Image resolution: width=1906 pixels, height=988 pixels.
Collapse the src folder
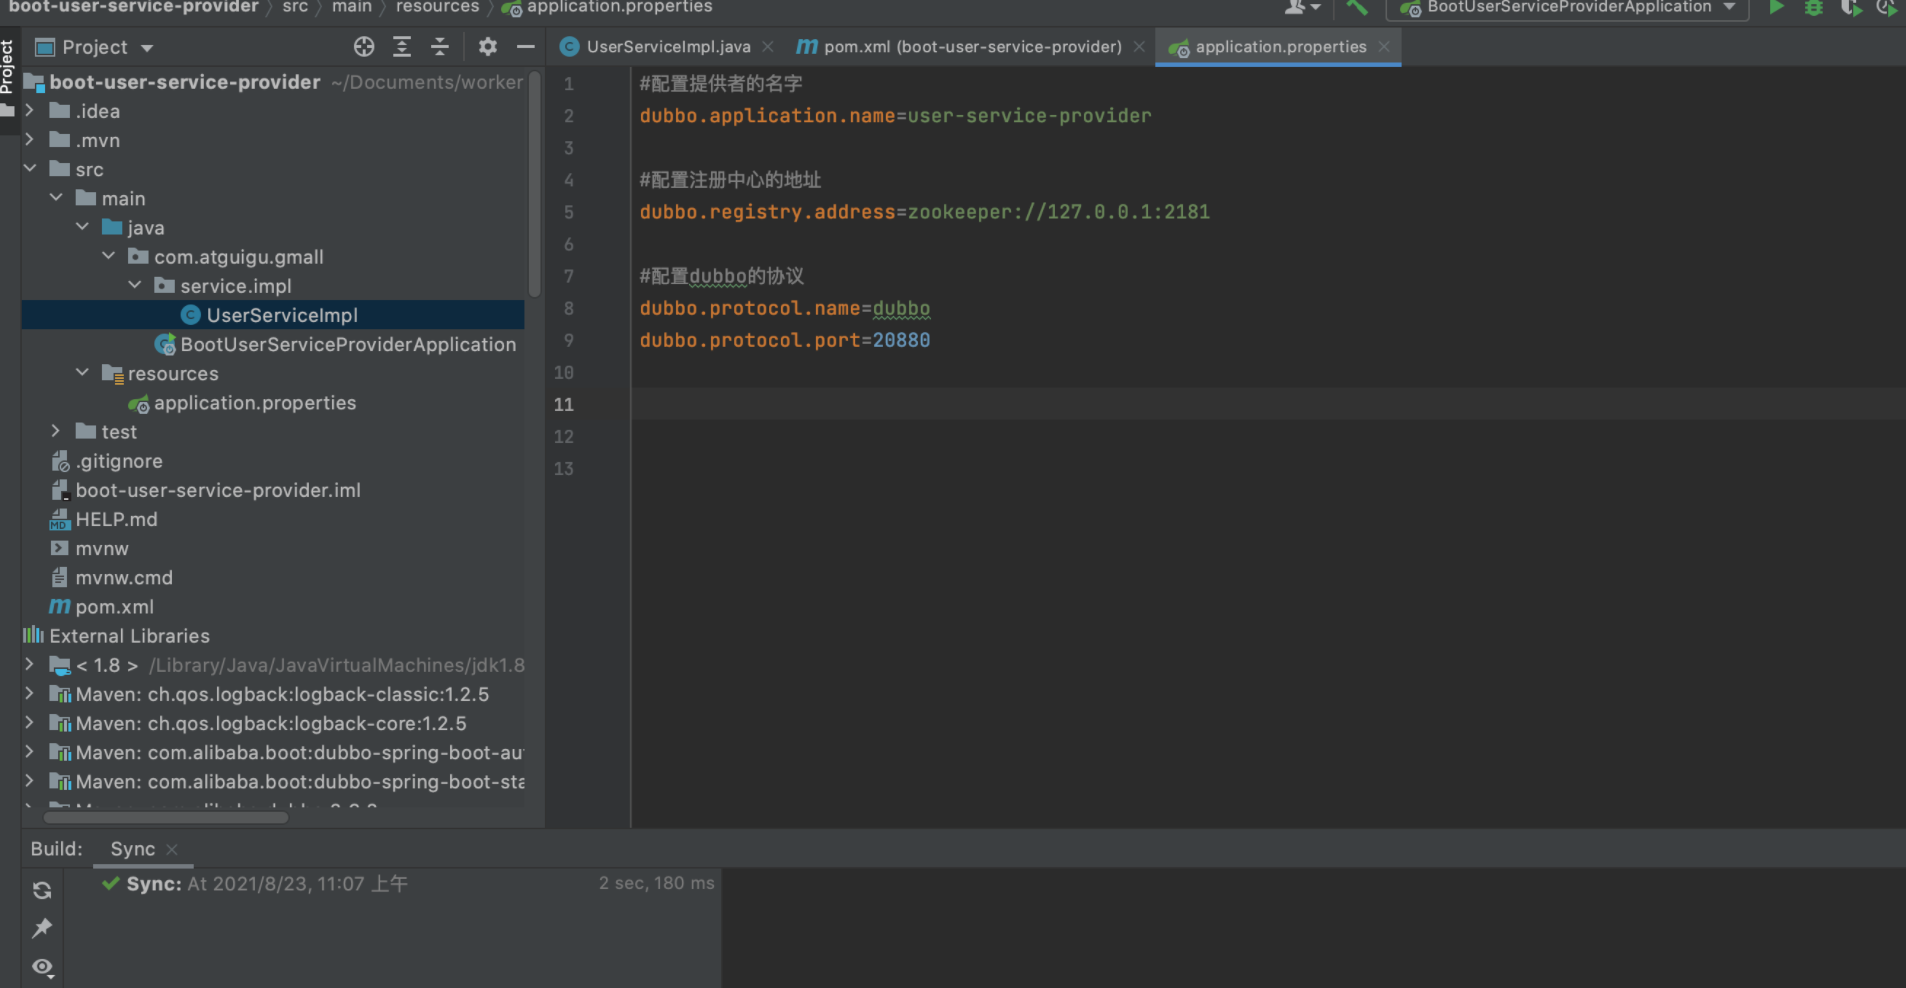(30, 169)
